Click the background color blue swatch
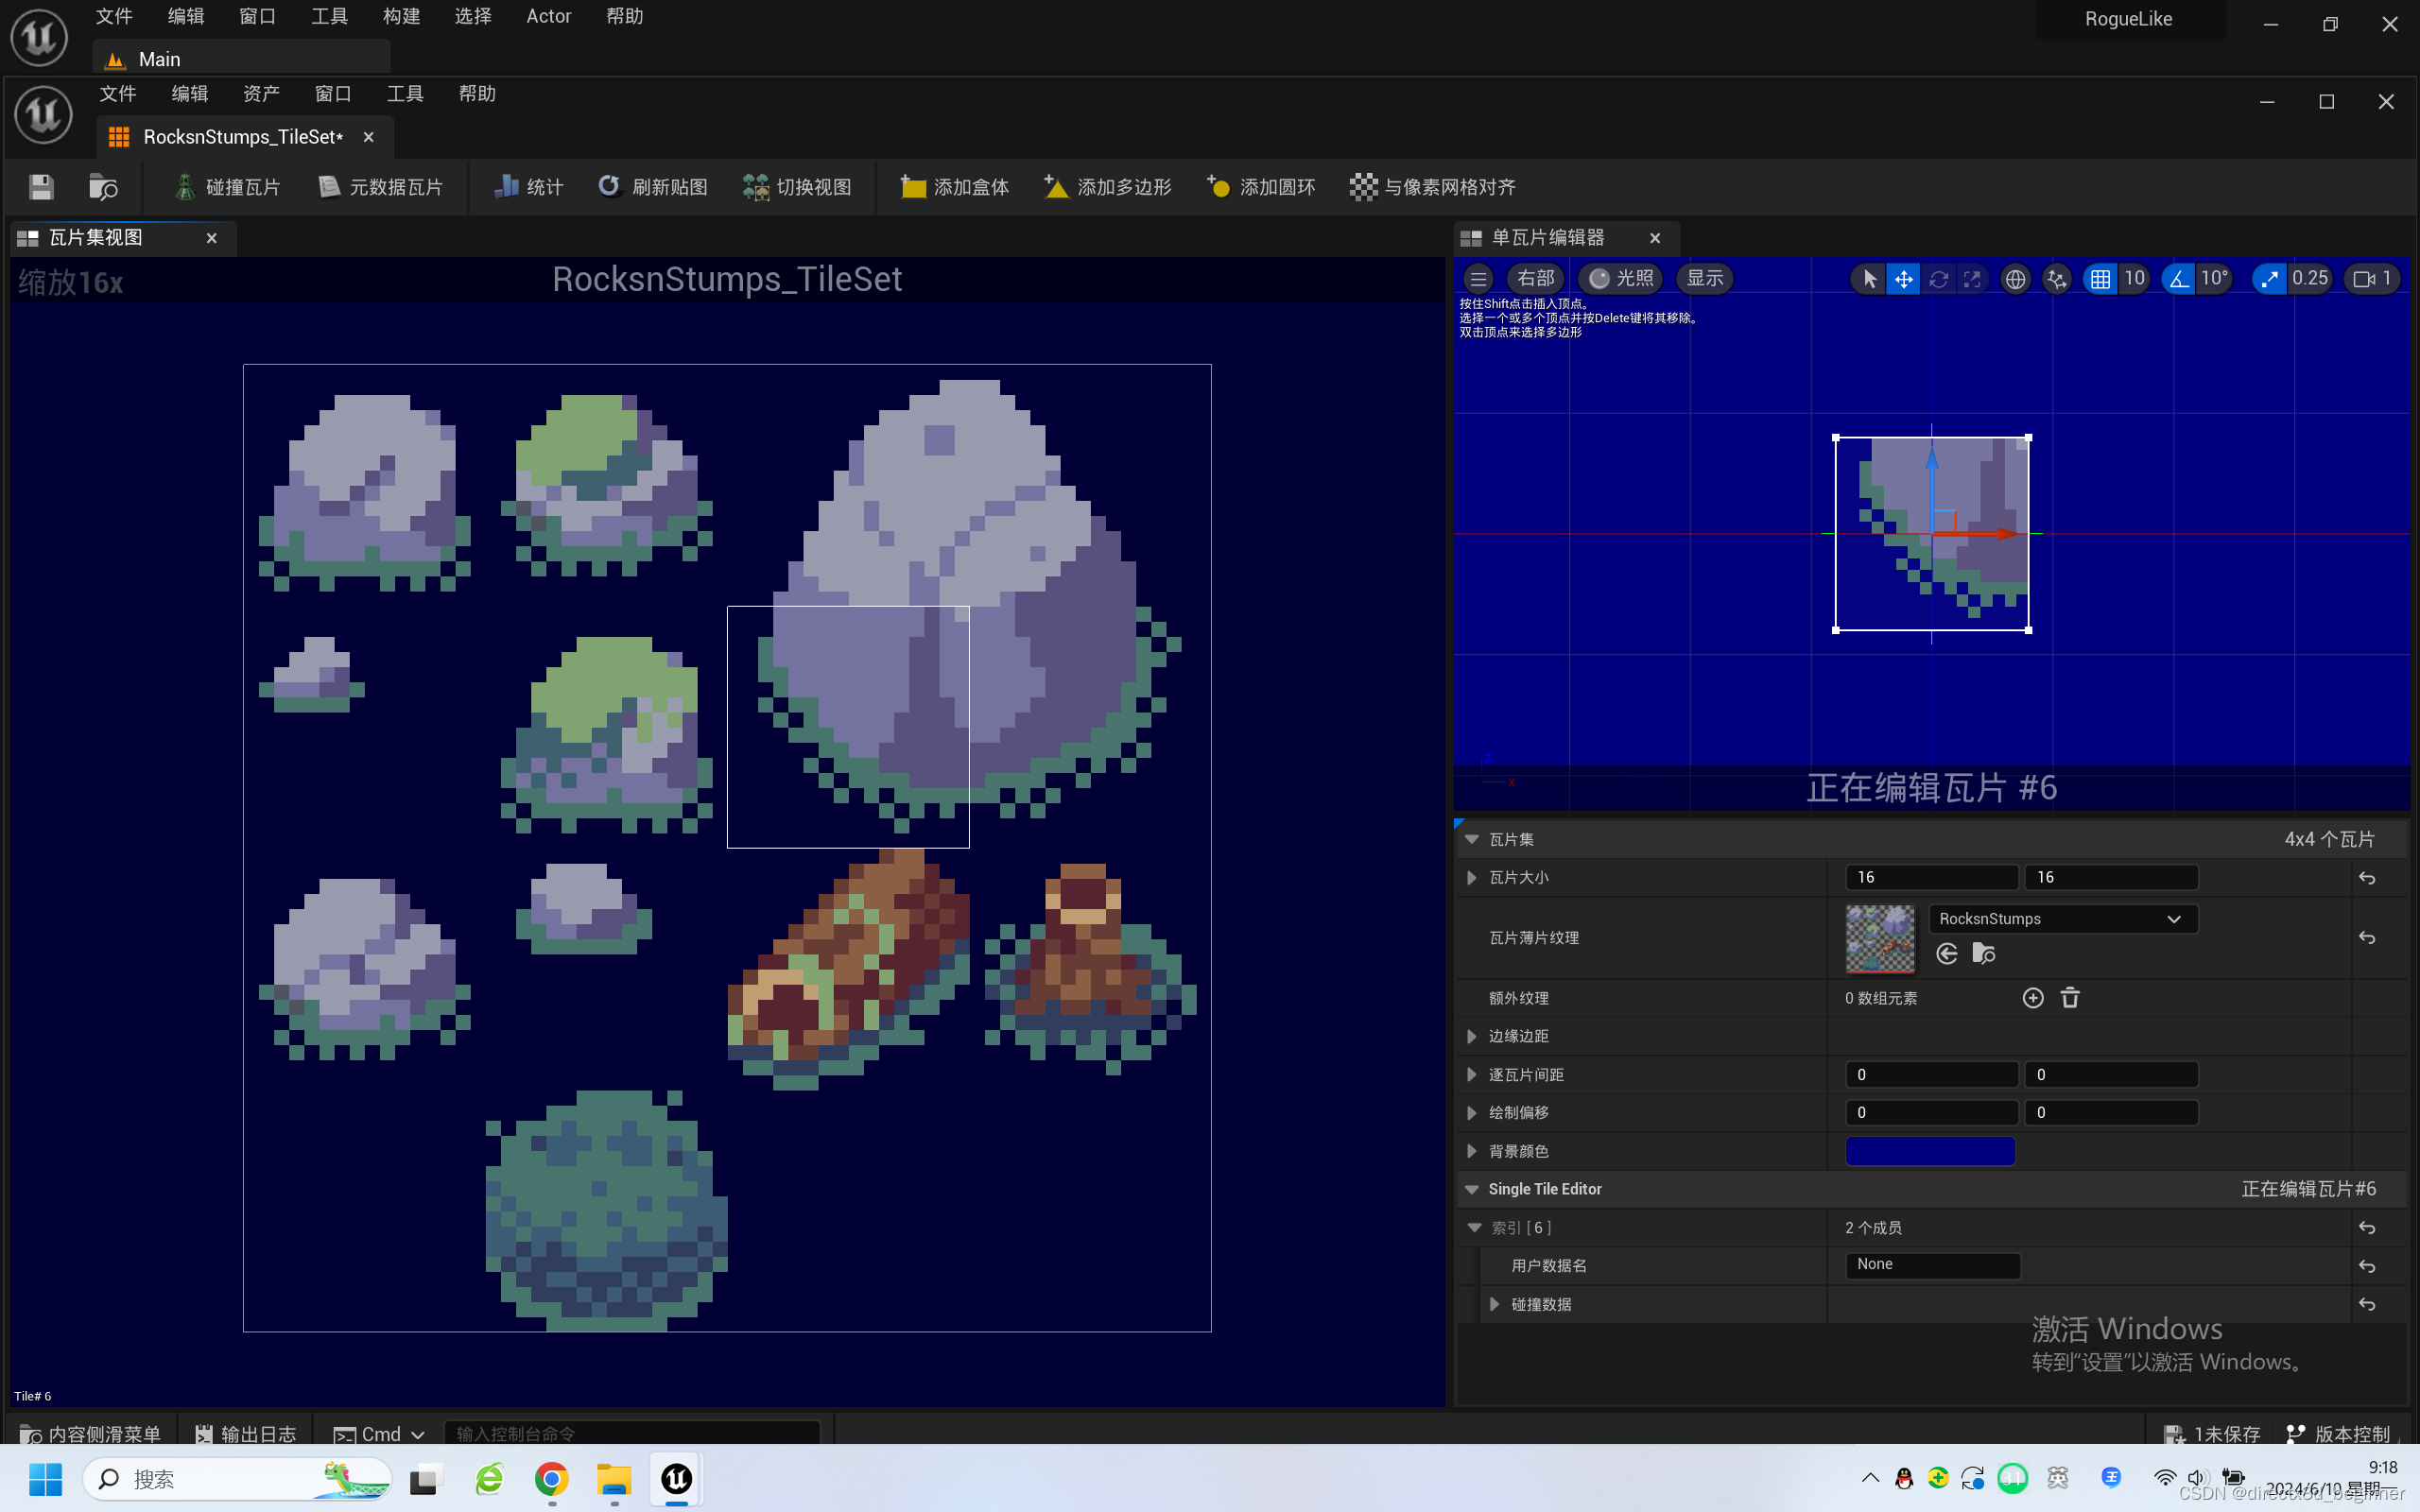 [1929, 1151]
